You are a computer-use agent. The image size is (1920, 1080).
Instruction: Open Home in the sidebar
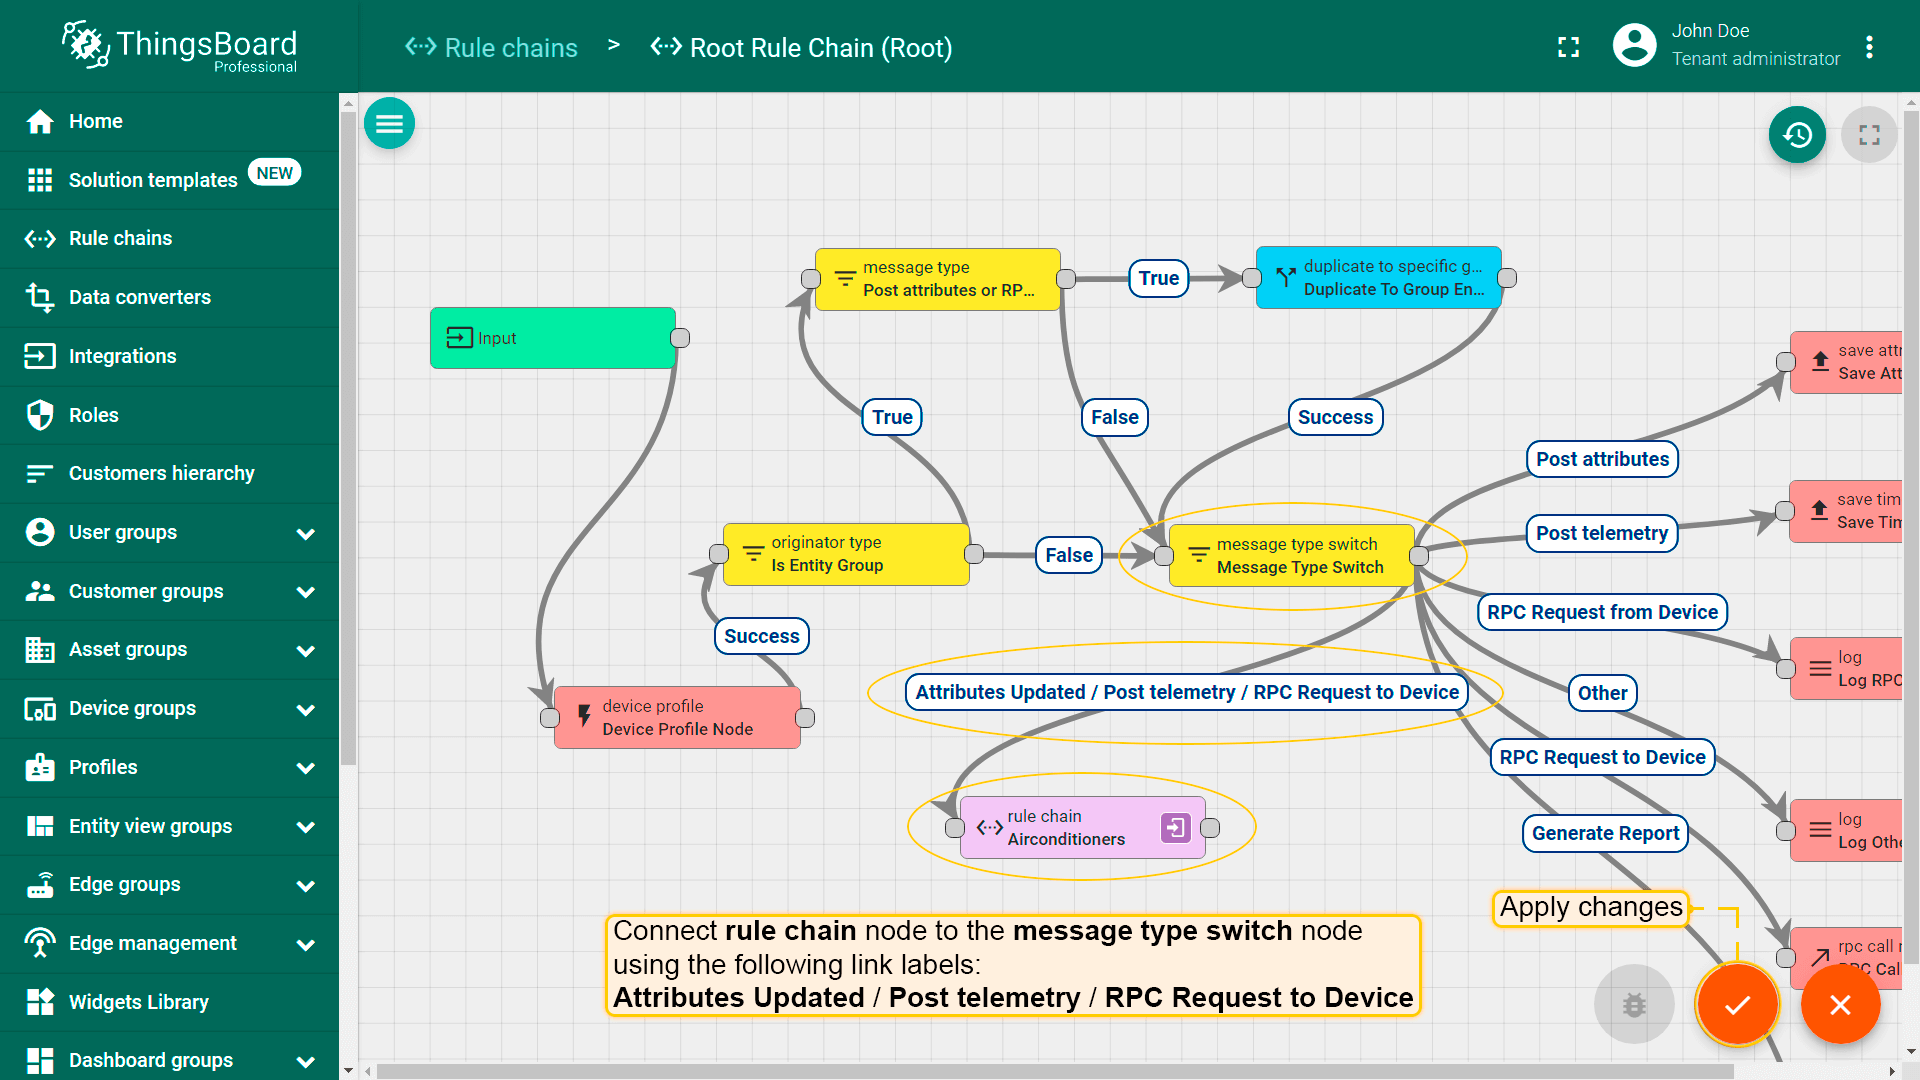coord(170,121)
